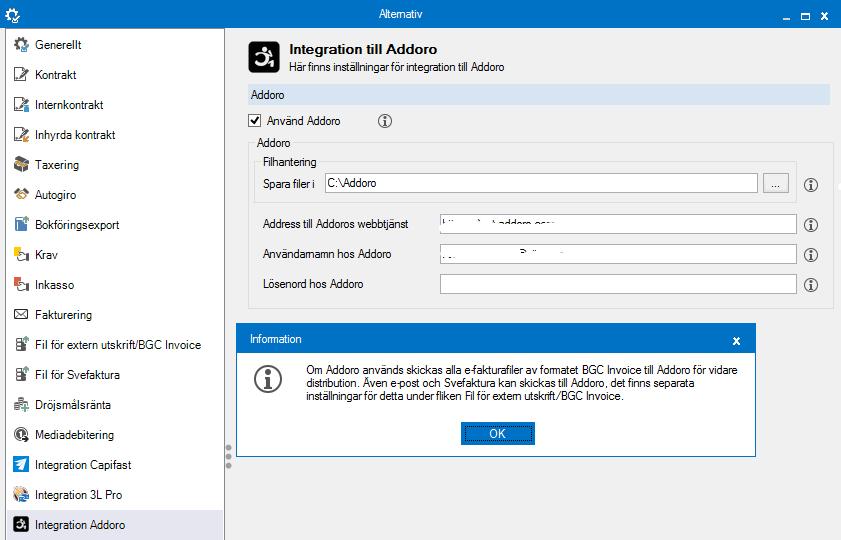841x540 pixels.
Task: Click the Mediadebitering icon
Action: click(x=21, y=434)
